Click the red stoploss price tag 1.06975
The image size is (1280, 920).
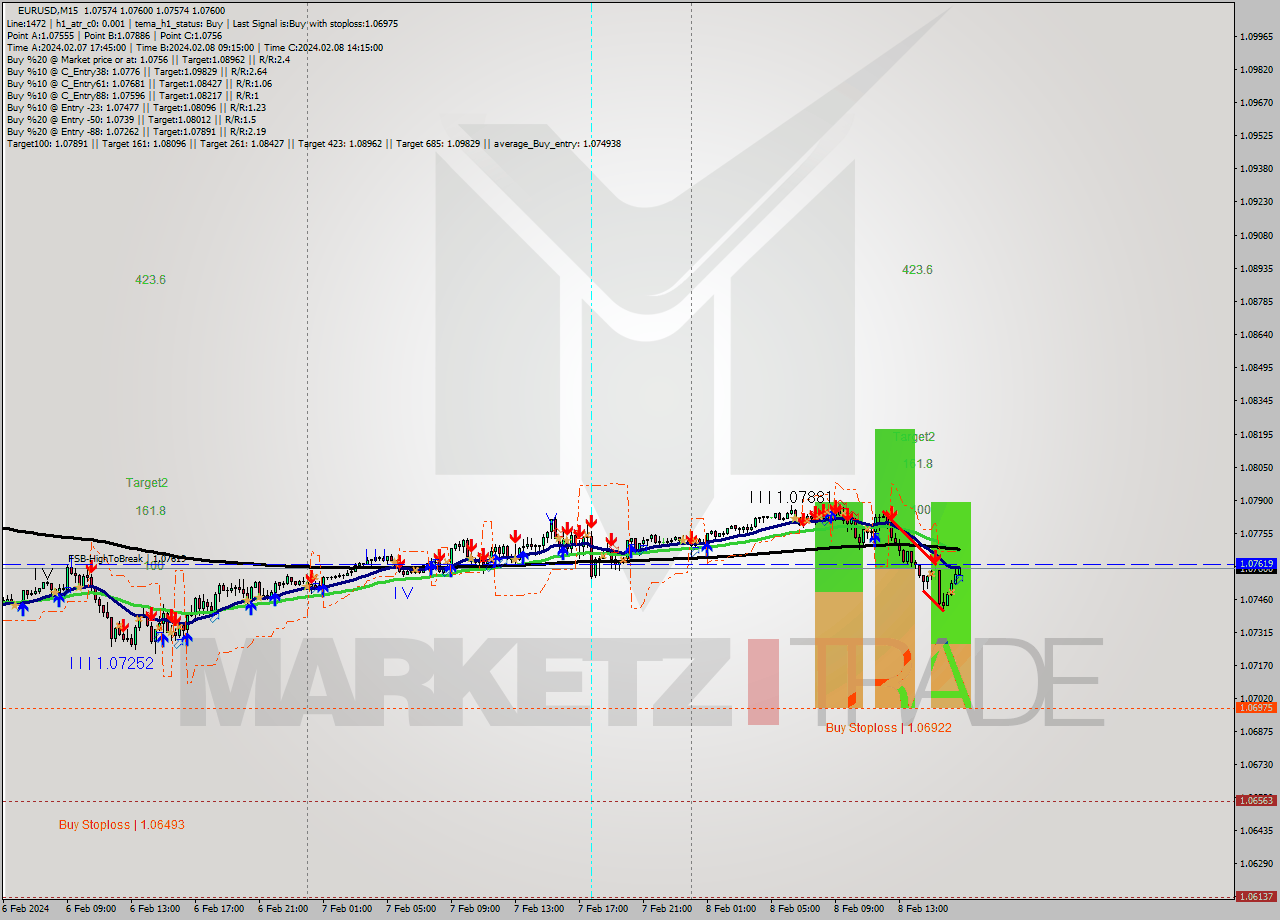1256,707
